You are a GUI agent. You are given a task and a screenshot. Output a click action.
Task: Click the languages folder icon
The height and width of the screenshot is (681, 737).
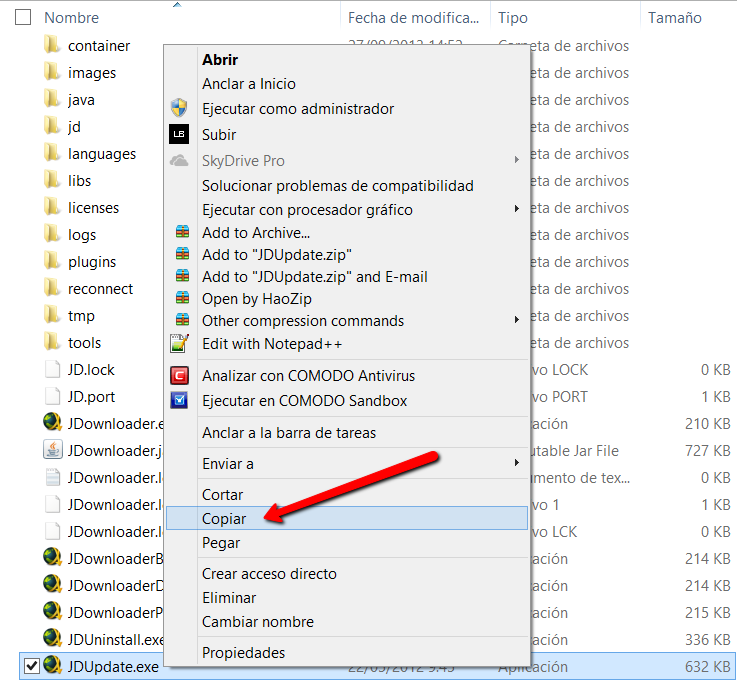(52, 153)
